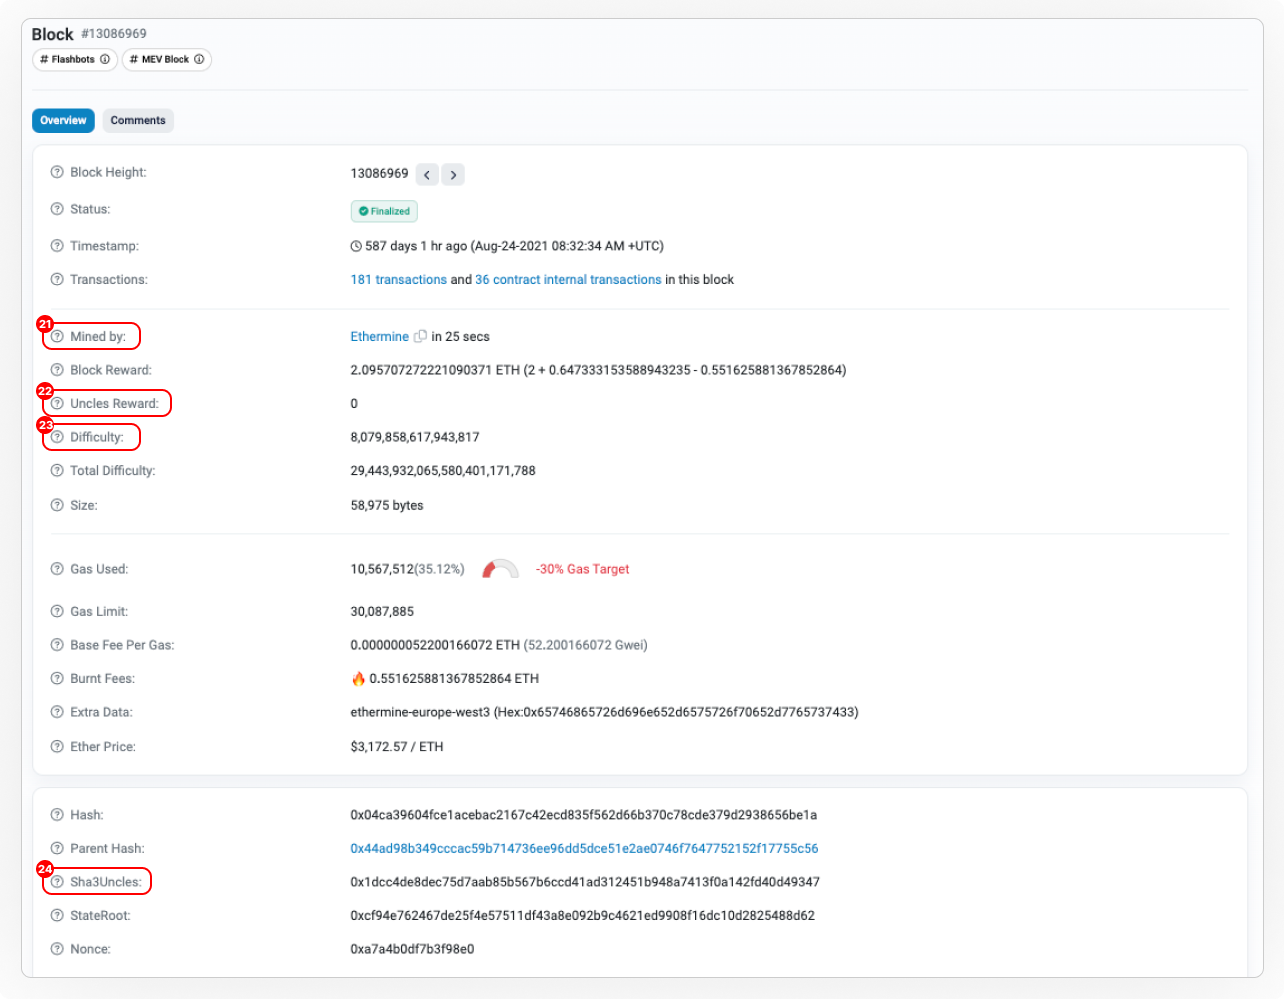The height and width of the screenshot is (999, 1284).
Task: Click the help icon next to Timestamp
Action: [x=57, y=246]
